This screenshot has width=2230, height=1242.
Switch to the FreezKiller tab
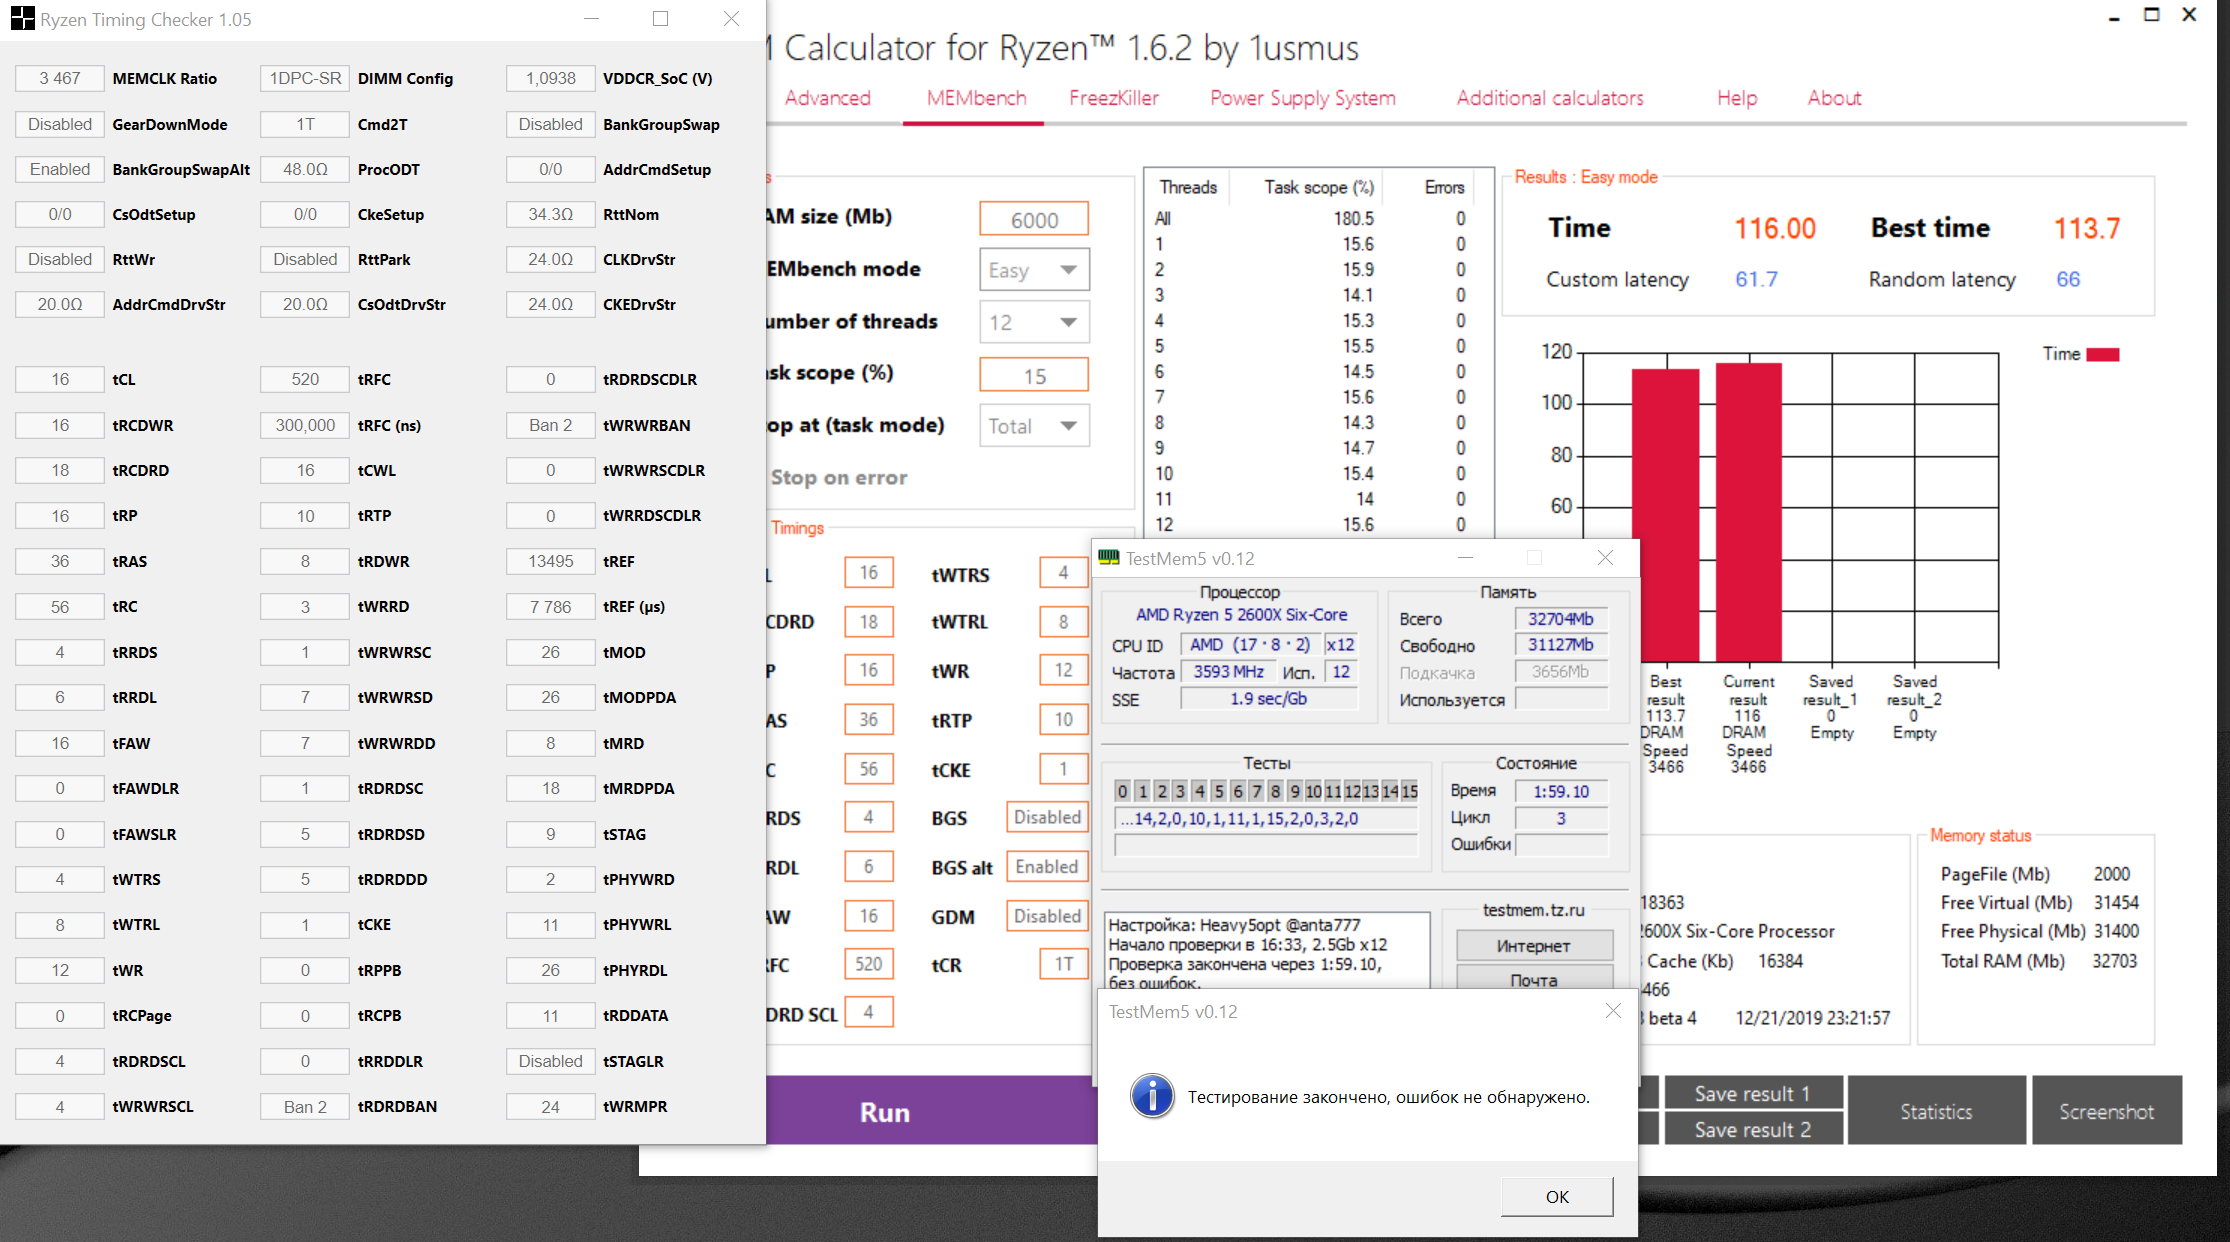click(x=1113, y=98)
